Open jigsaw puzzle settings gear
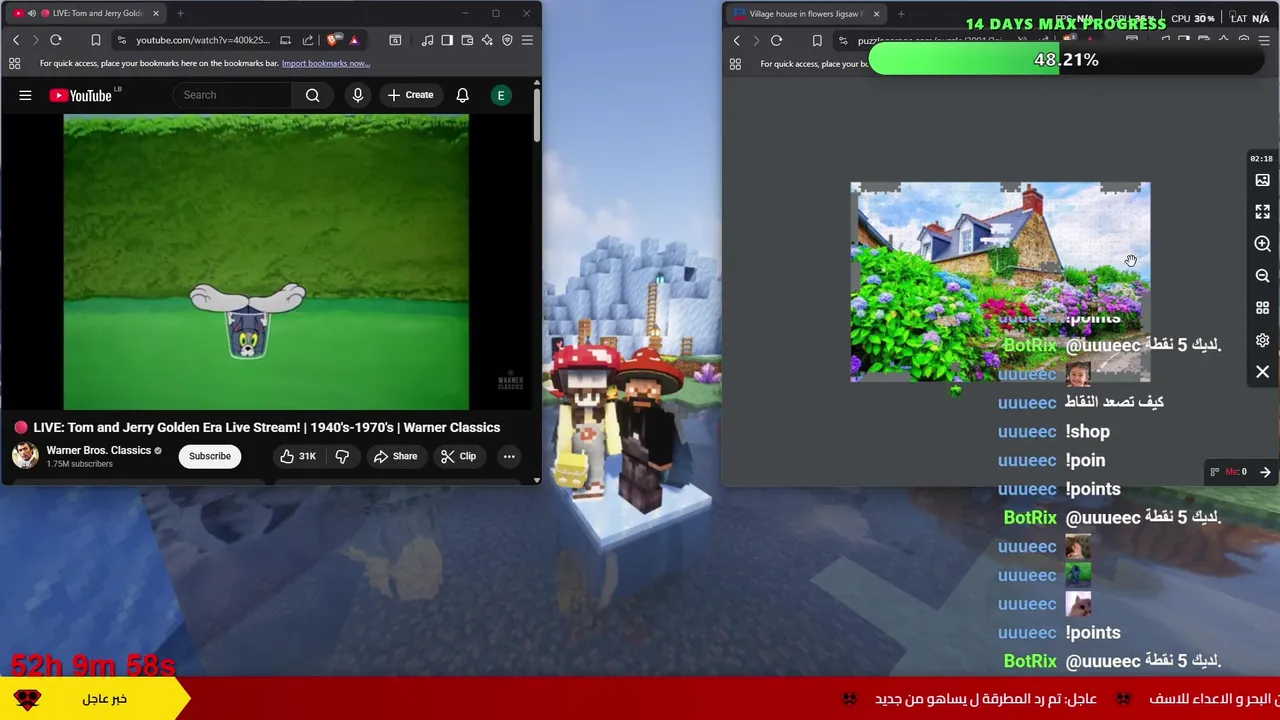Image resolution: width=1280 pixels, height=720 pixels. [x=1262, y=340]
